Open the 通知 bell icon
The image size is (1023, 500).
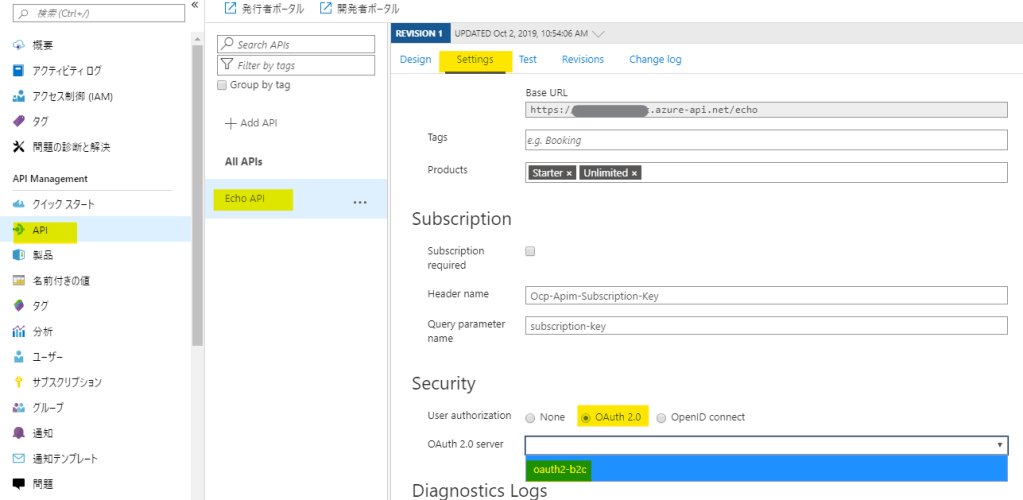click(x=18, y=433)
